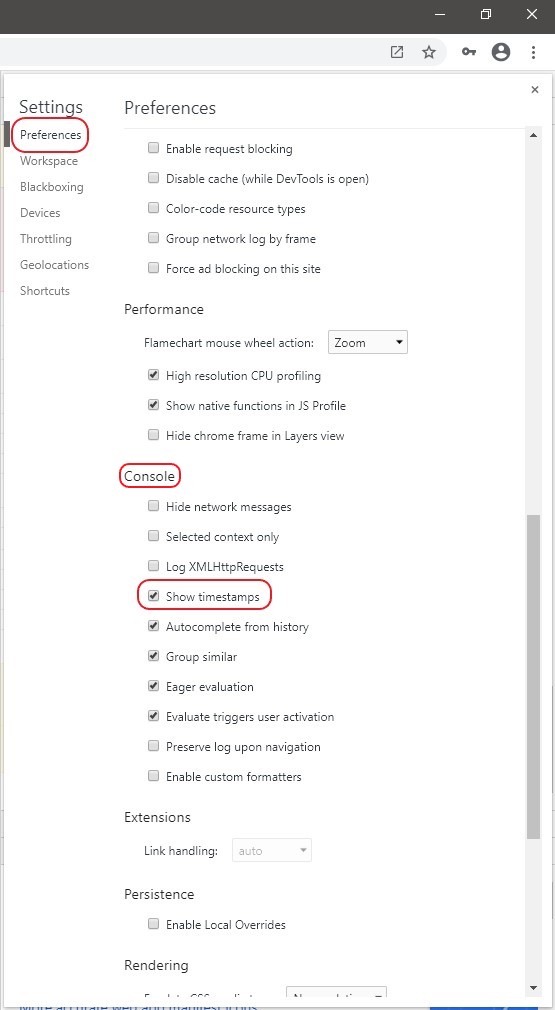Go to the Blackboxing settings tab
The height and width of the screenshot is (1010, 555).
point(52,187)
